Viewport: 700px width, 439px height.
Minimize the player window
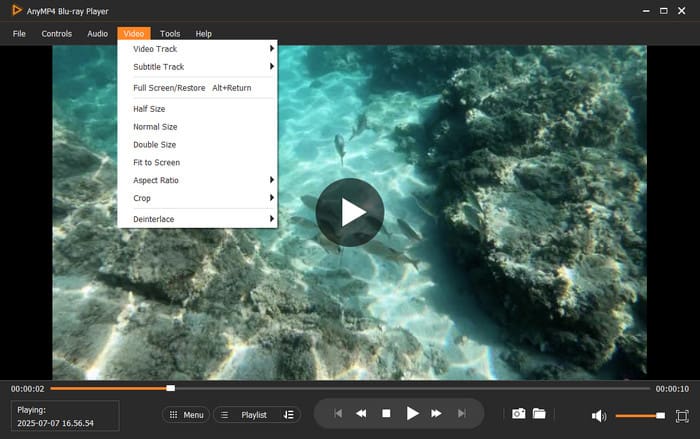click(x=646, y=11)
